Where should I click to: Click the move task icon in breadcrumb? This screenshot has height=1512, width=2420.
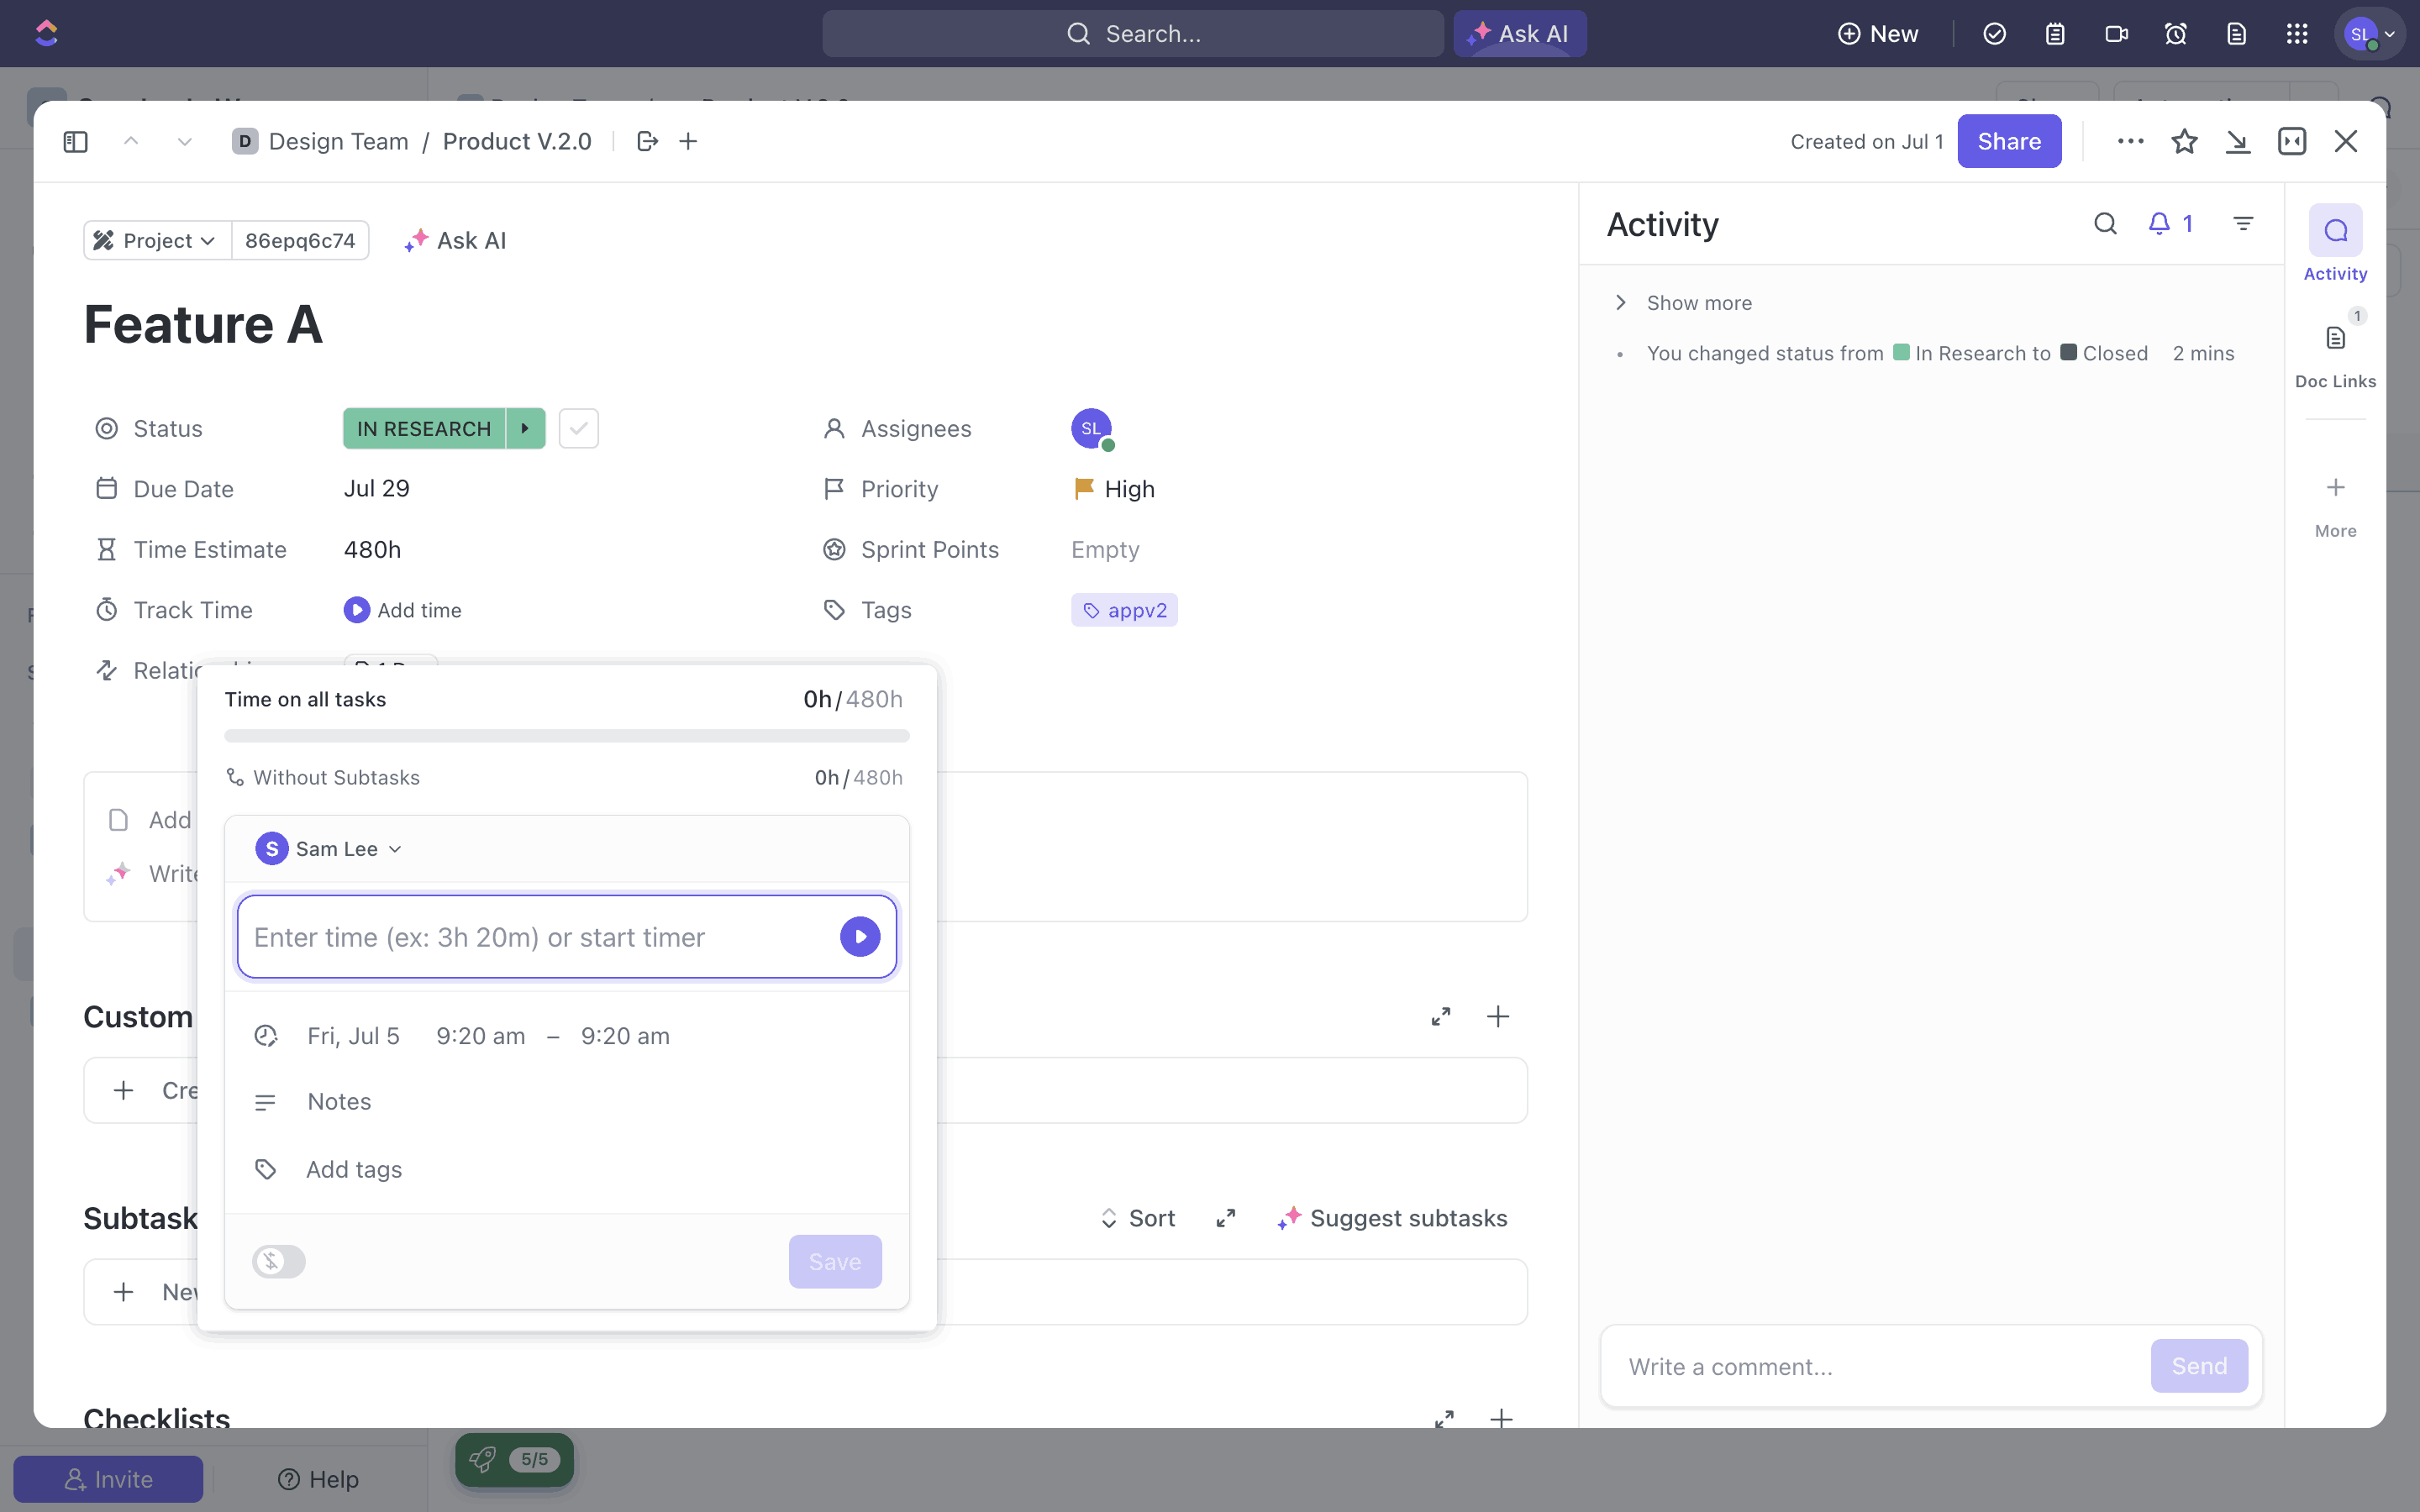coord(647,141)
